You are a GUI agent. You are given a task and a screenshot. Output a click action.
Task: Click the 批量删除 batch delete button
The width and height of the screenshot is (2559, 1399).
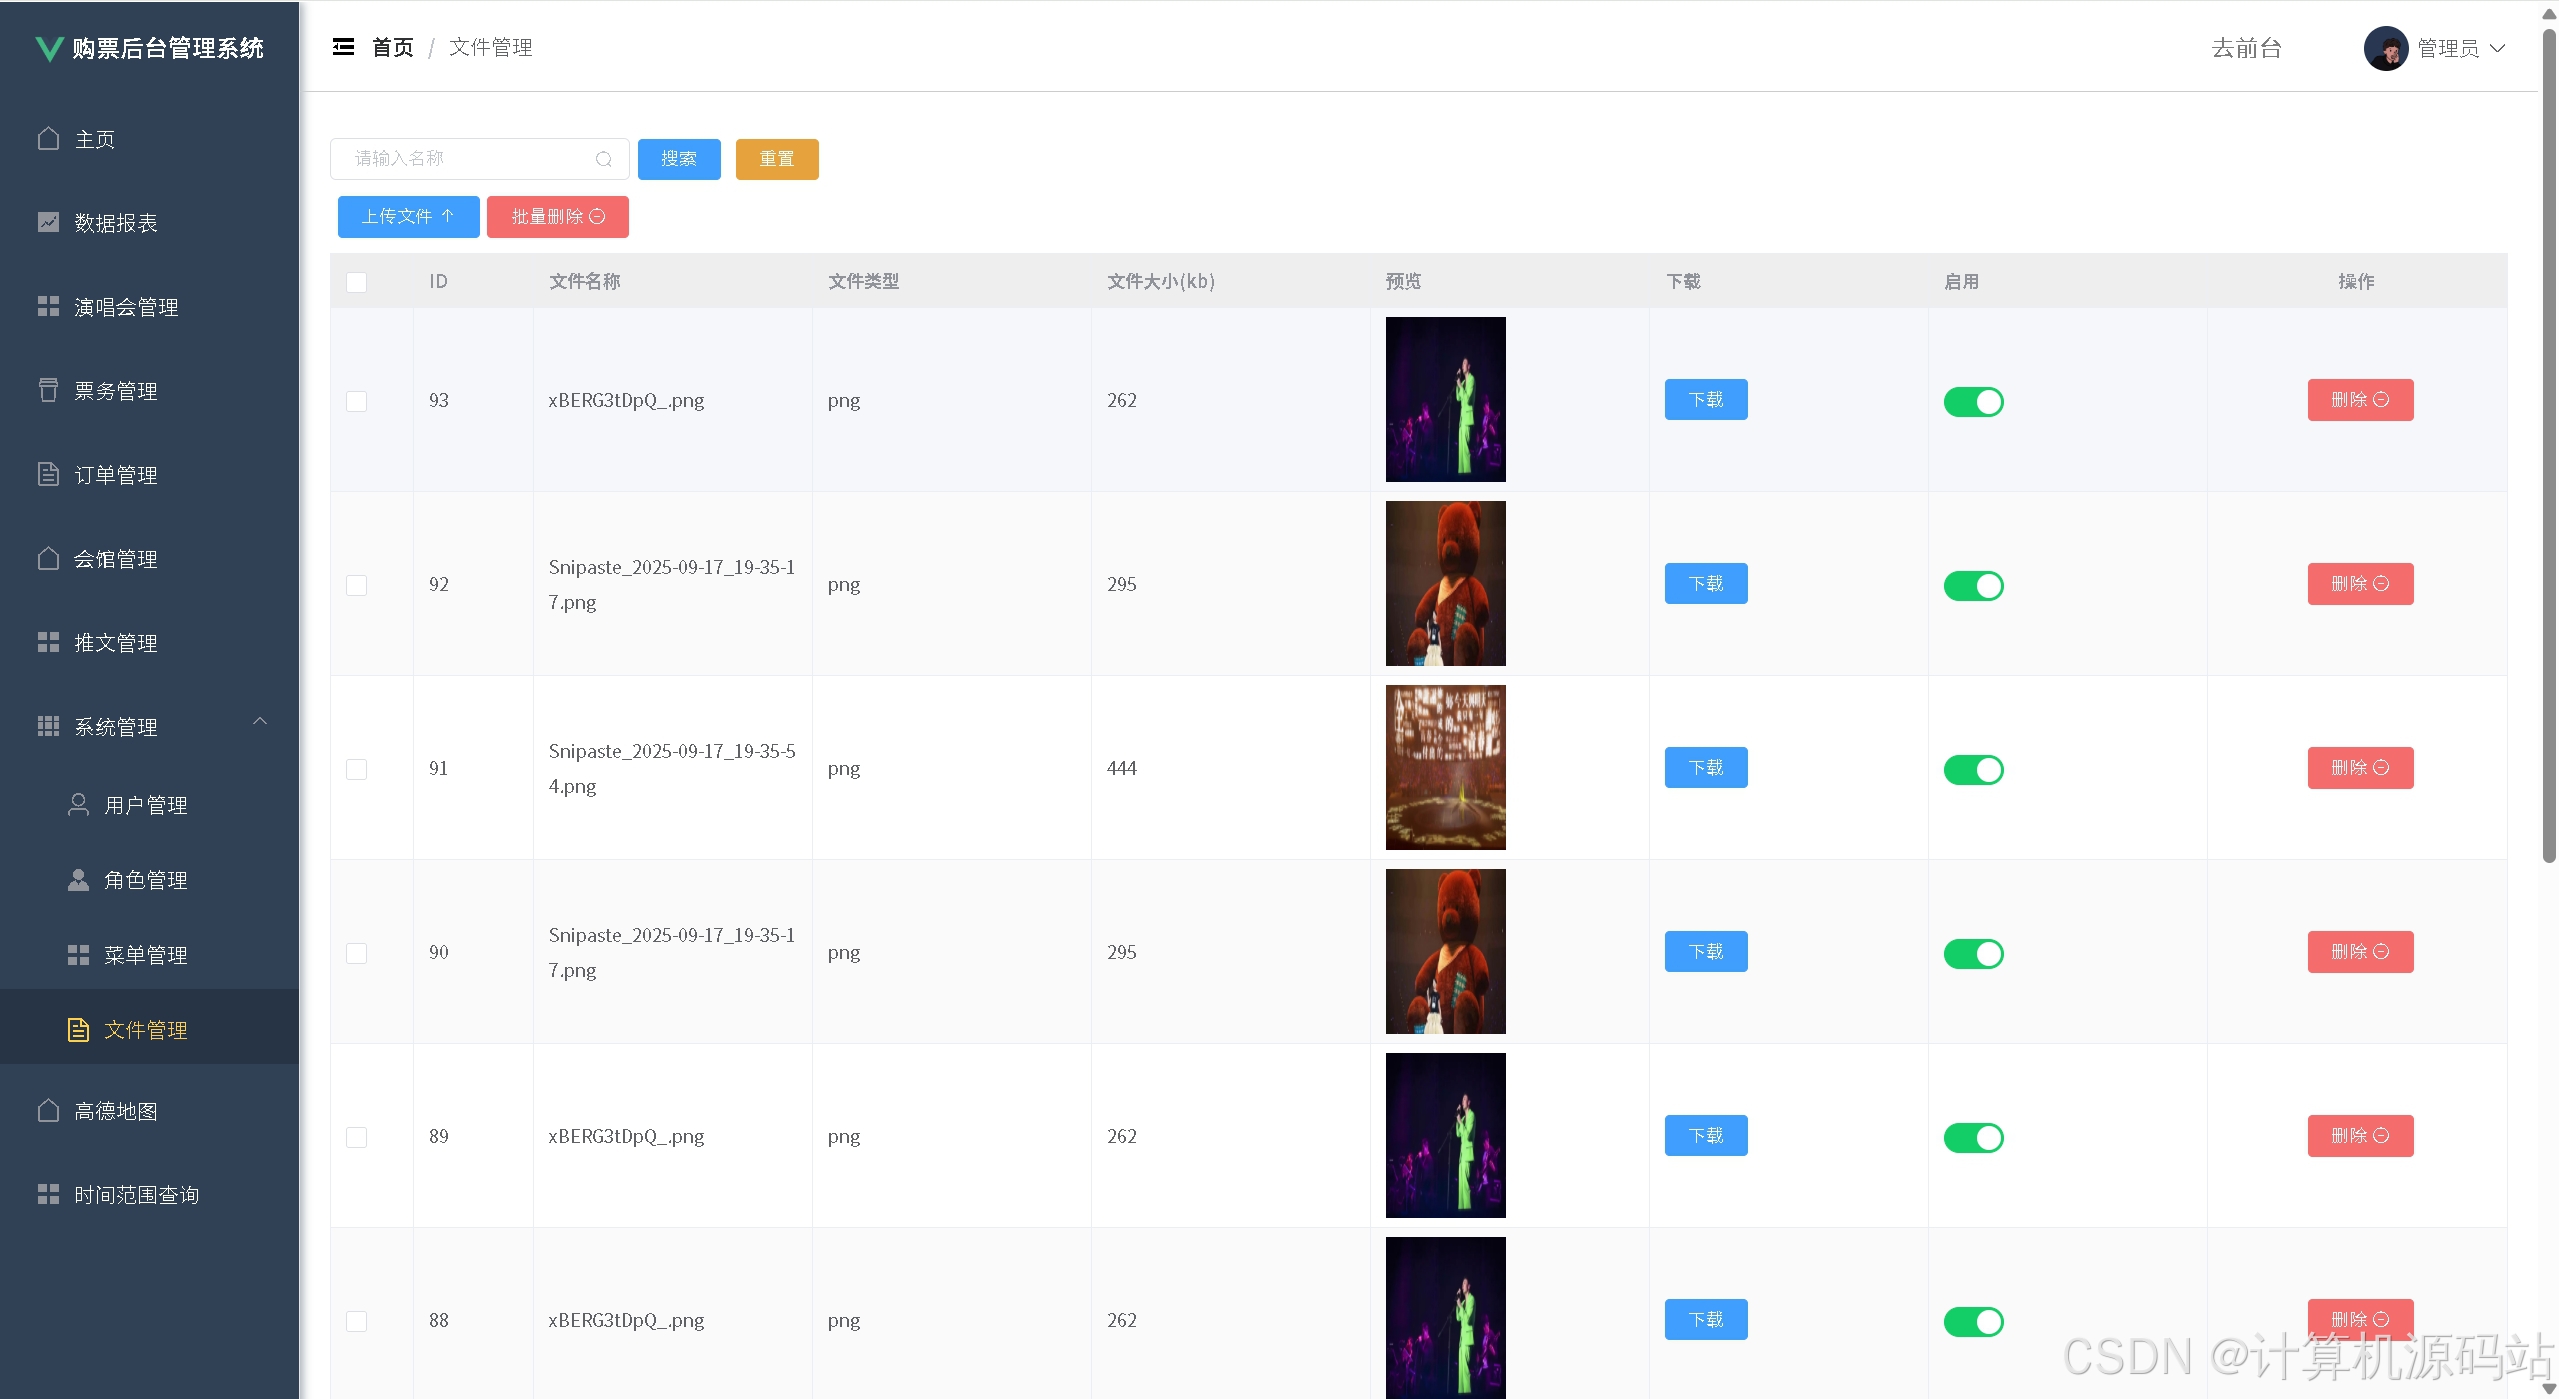tap(558, 217)
